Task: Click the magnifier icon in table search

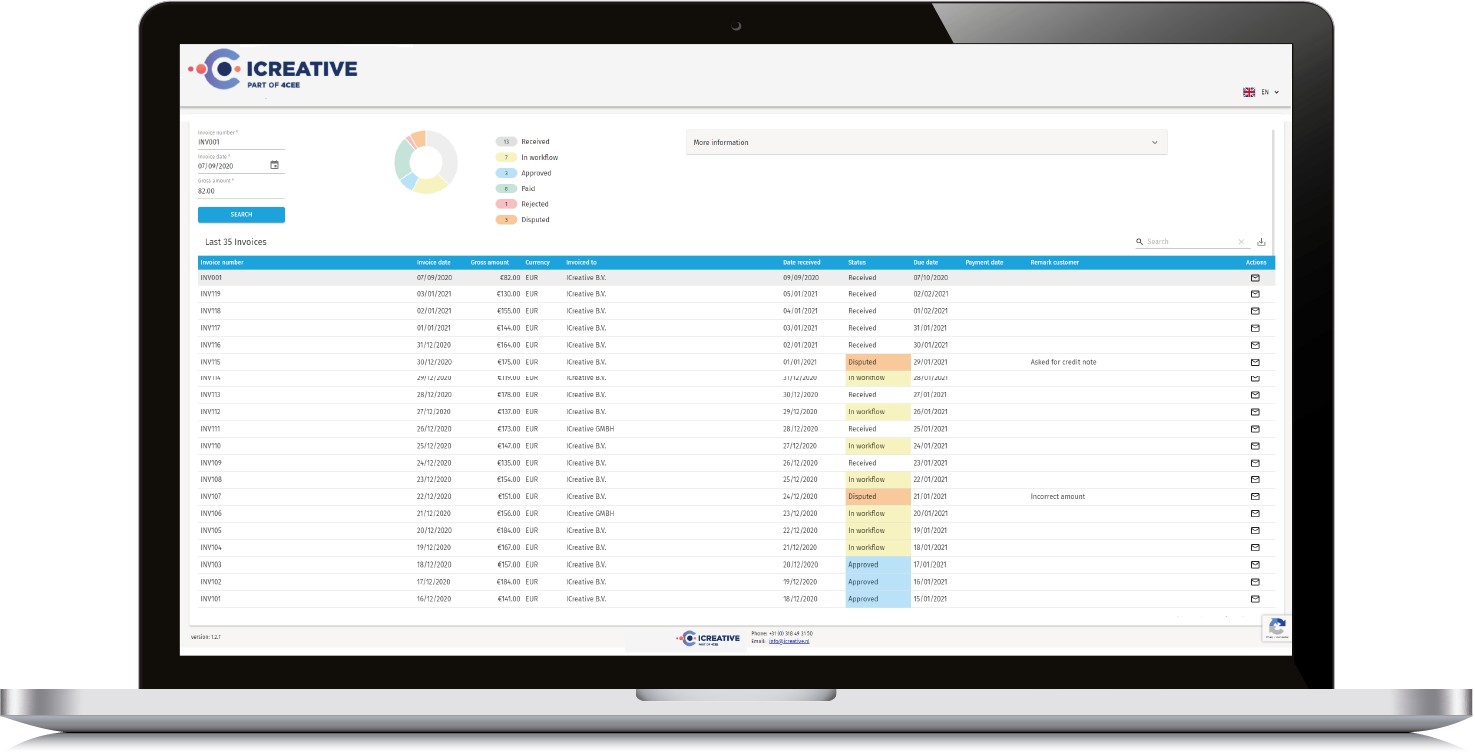Action: (1140, 242)
